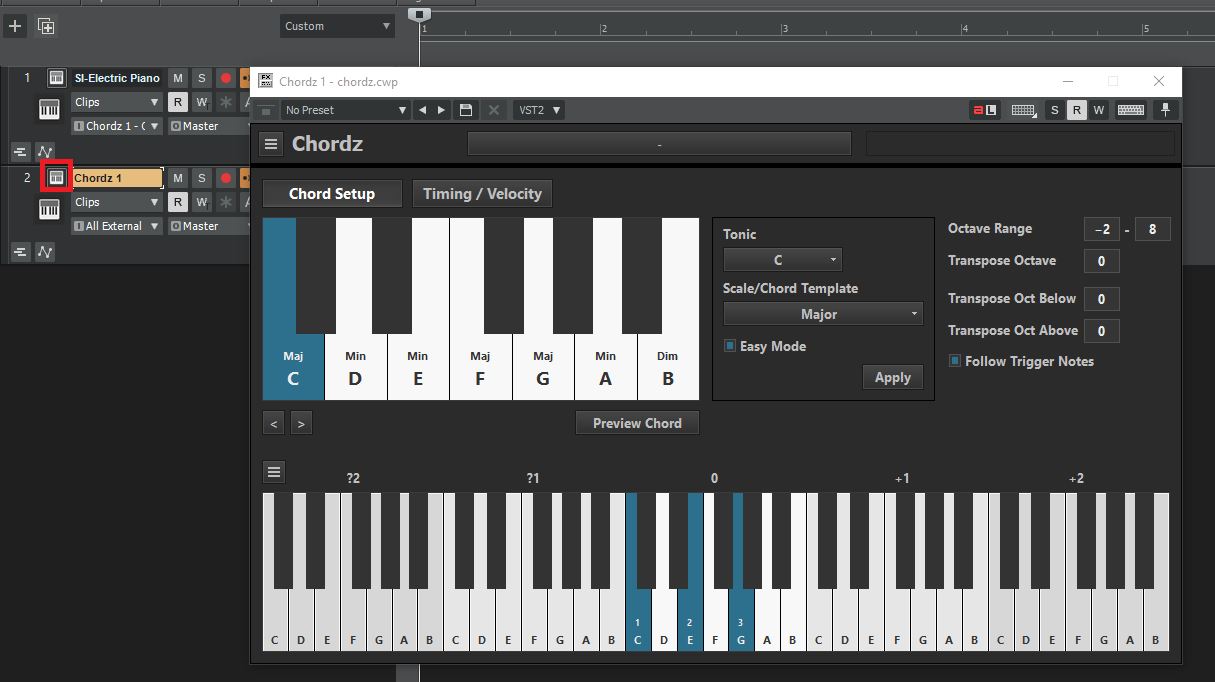Click the Transpose Octave value field

point(1101,261)
